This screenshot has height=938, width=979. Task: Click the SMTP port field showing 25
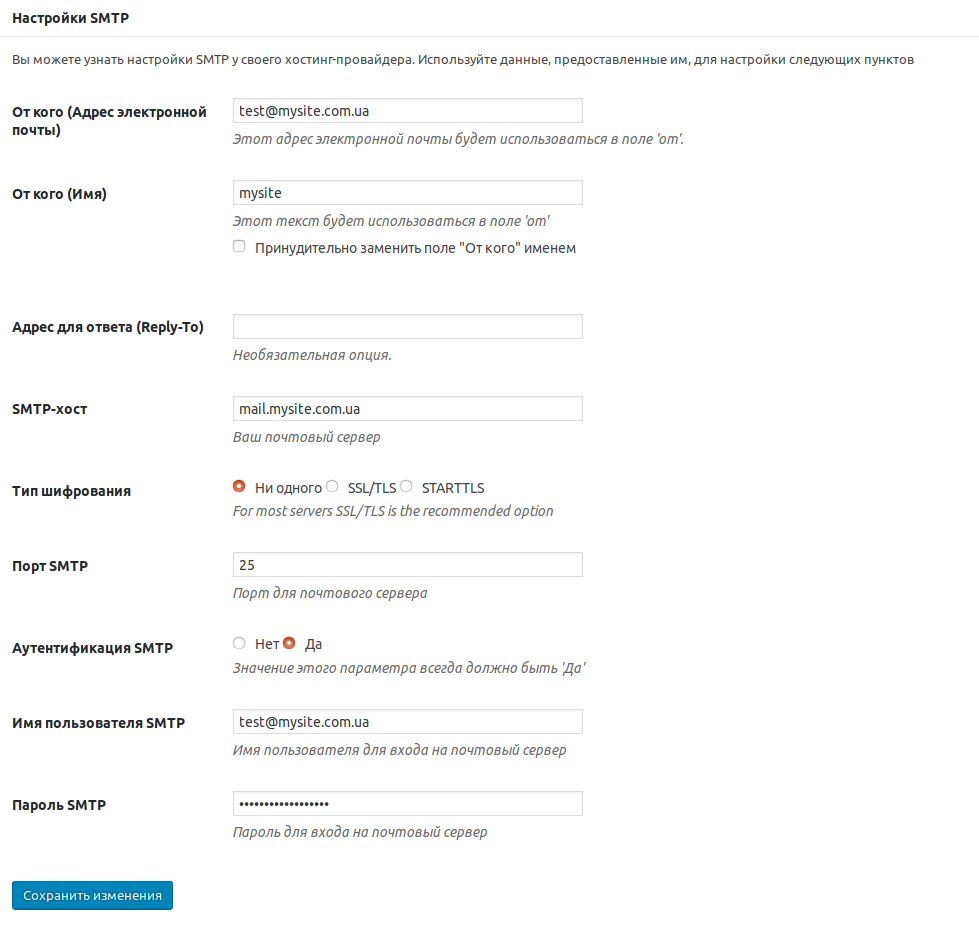click(408, 565)
